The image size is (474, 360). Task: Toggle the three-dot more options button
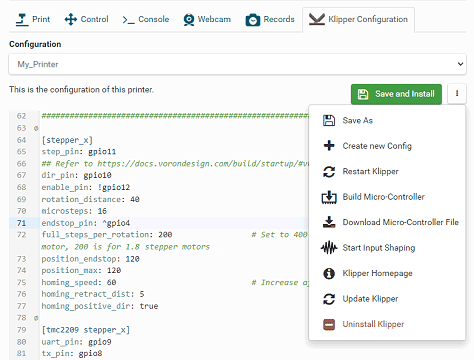[457, 94]
